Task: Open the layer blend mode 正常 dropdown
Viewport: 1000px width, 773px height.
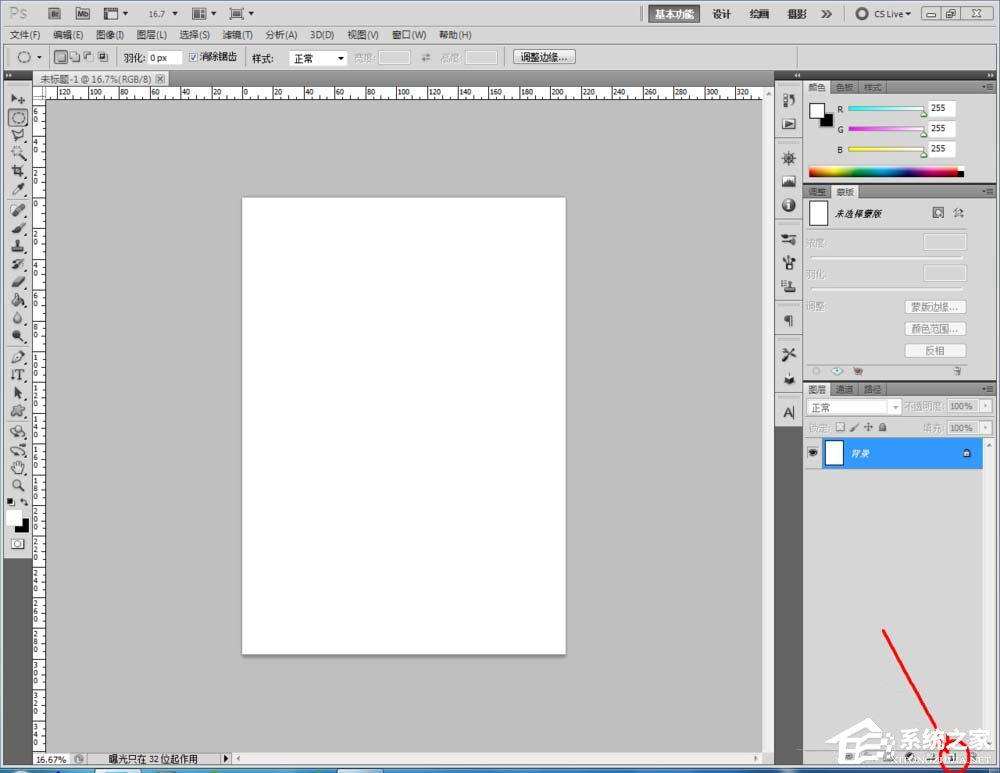Action: click(x=854, y=407)
